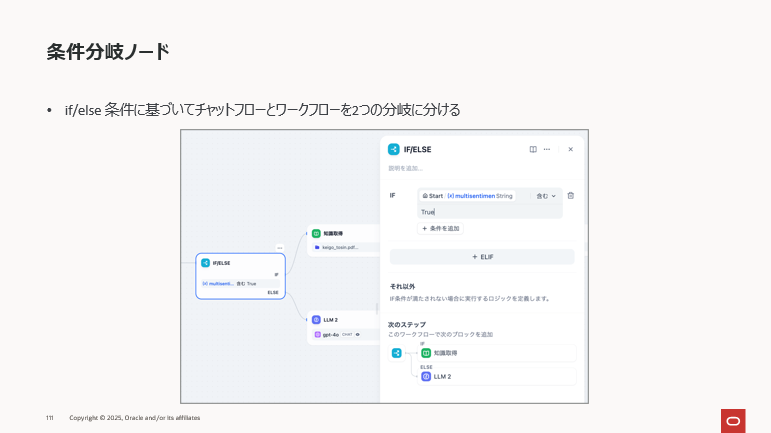Click the gpt-4o model label in LLM 2 node
This screenshot has width=771, height=433.
(x=330, y=335)
